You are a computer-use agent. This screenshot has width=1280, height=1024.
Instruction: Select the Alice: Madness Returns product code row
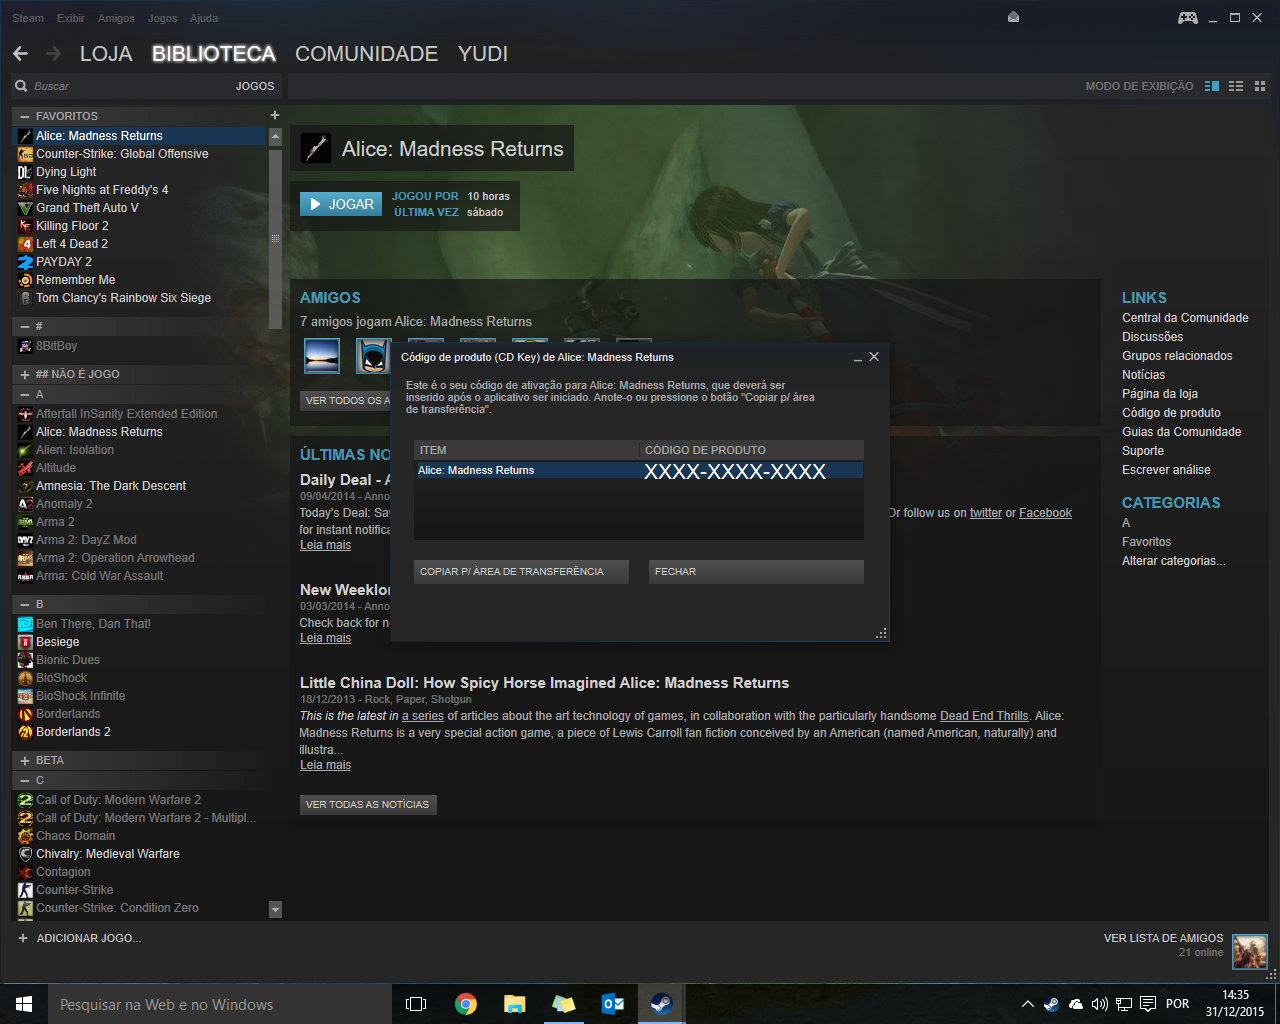639,470
